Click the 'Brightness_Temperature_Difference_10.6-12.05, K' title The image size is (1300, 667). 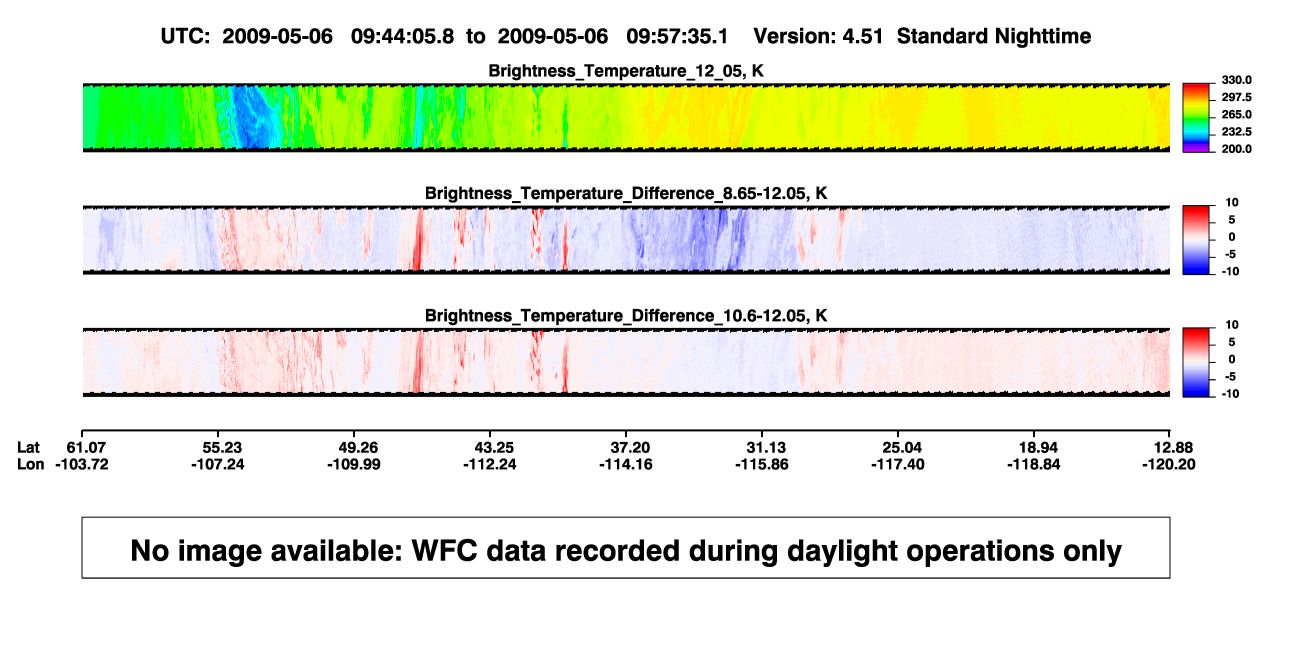[x=626, y=315]
